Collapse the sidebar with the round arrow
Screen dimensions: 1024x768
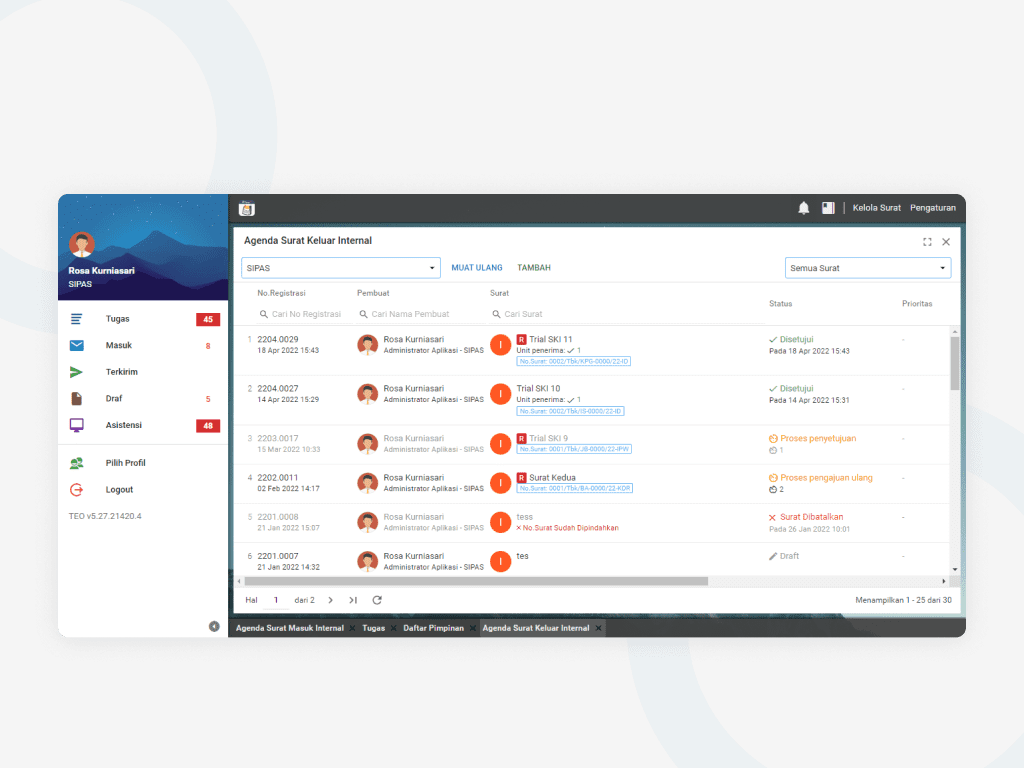(x=214, y=626)
